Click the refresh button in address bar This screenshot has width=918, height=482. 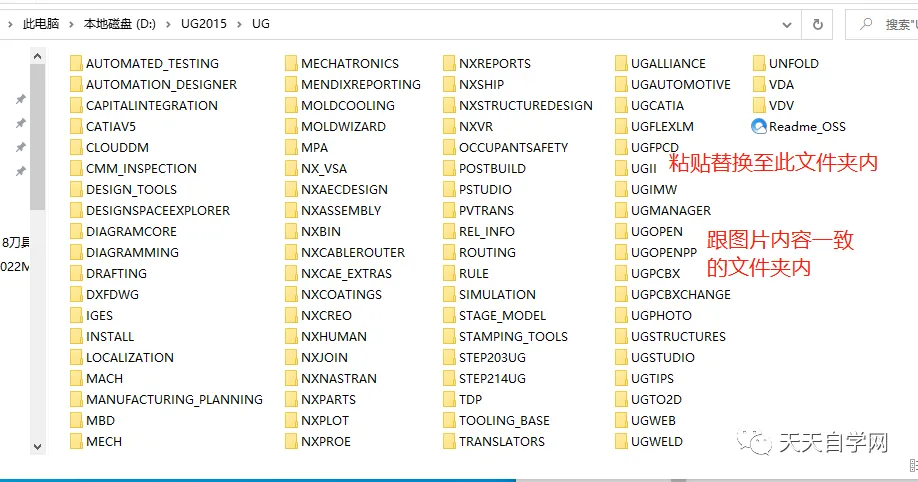pos(818,25)
